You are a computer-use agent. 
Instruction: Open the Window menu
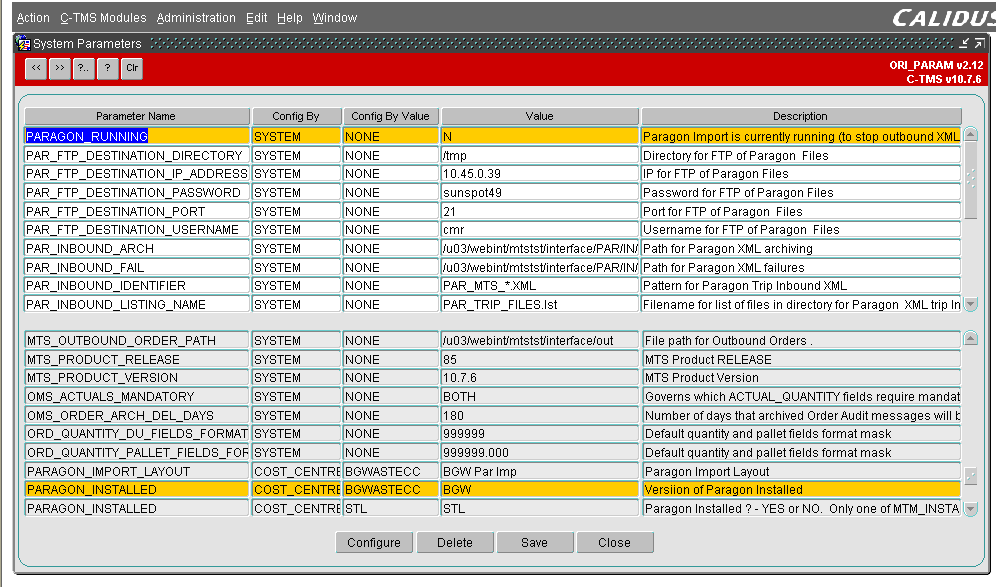click(x=335, y=18)
